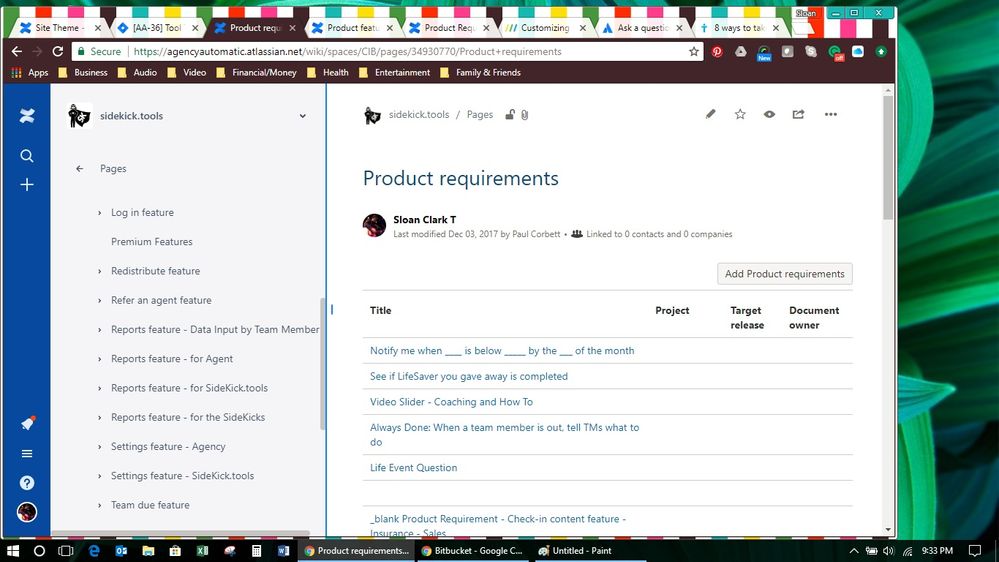Click sidebar horizontal scrollbar
999x562 pixels.
coord(180,533)
